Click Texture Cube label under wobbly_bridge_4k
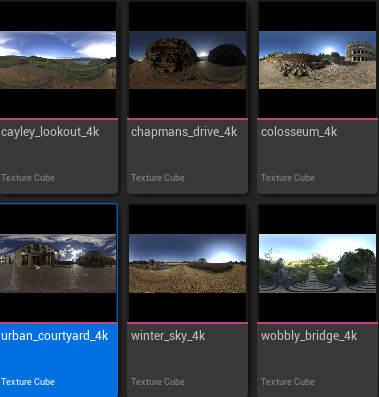Viewport: 379px width, 397px height. tap(288, 381)
